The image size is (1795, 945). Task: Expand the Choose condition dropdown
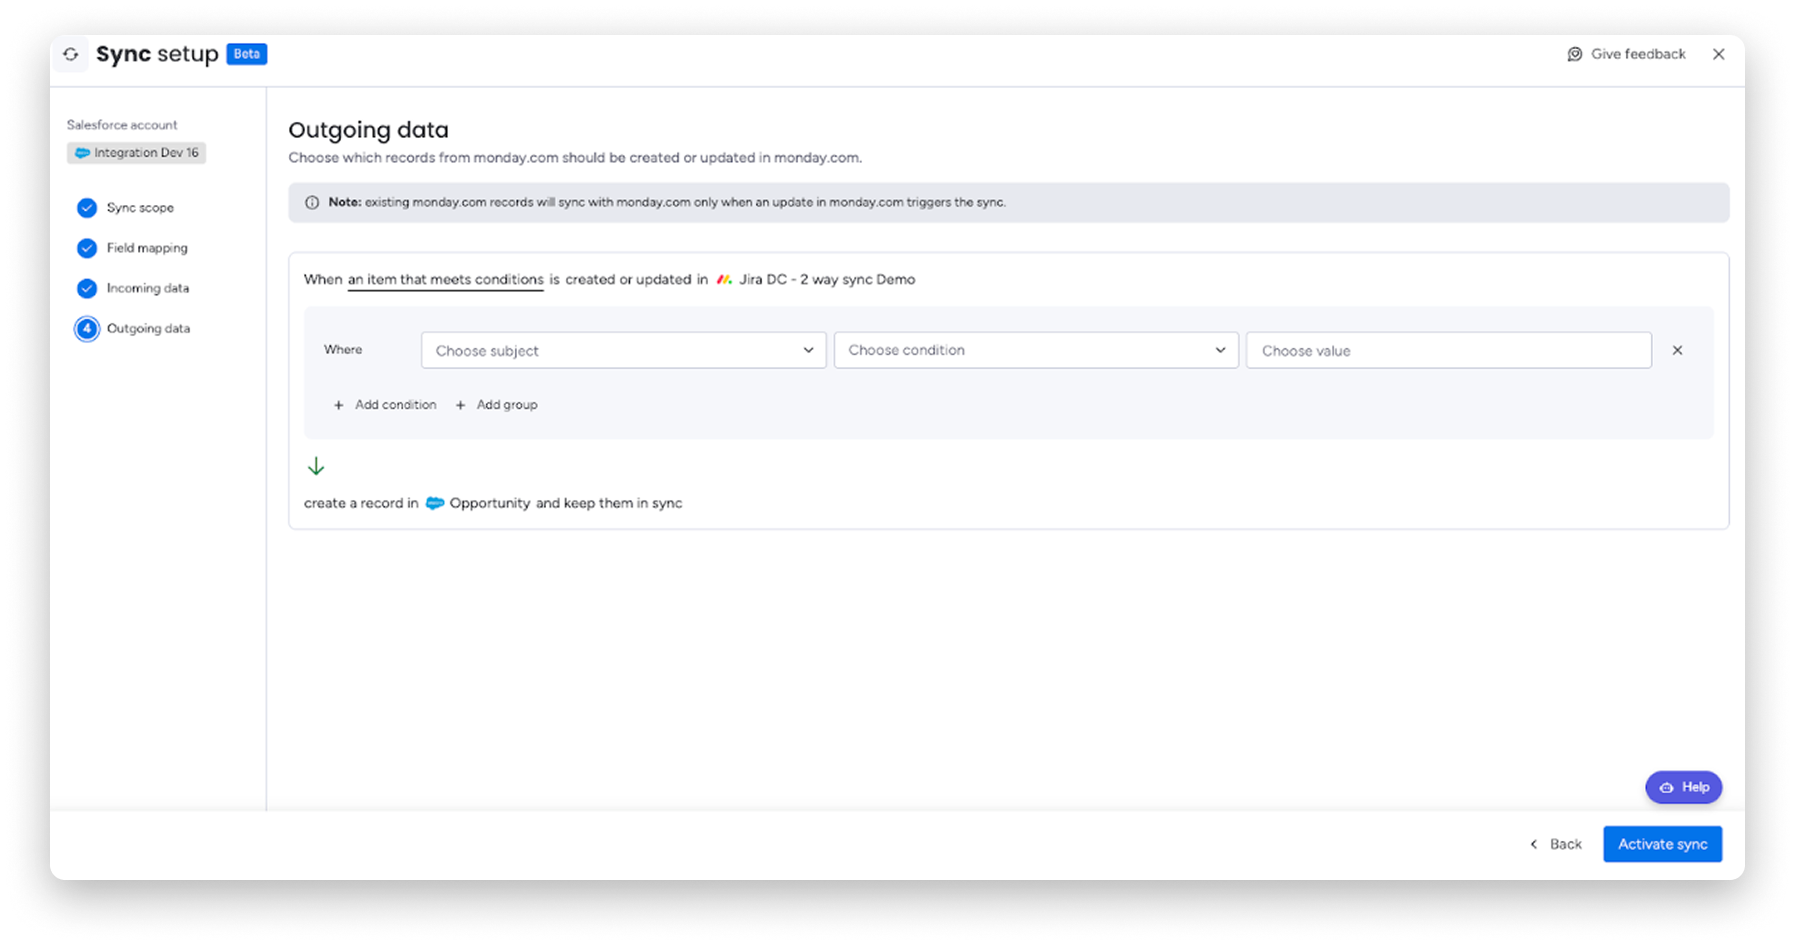pyautogui.click(x=1036, y=350)
